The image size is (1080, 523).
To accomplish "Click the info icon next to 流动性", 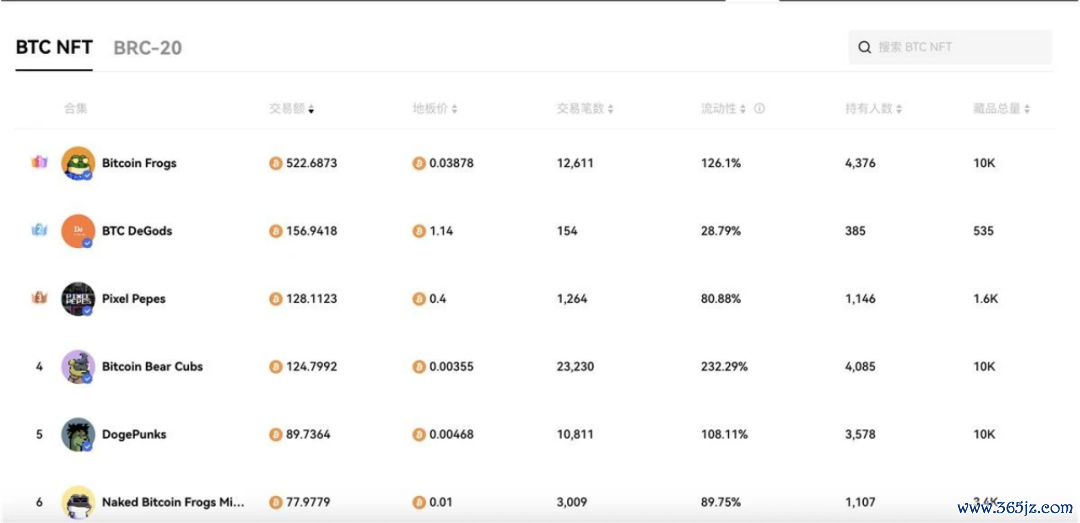I will [x=759, y=109].
